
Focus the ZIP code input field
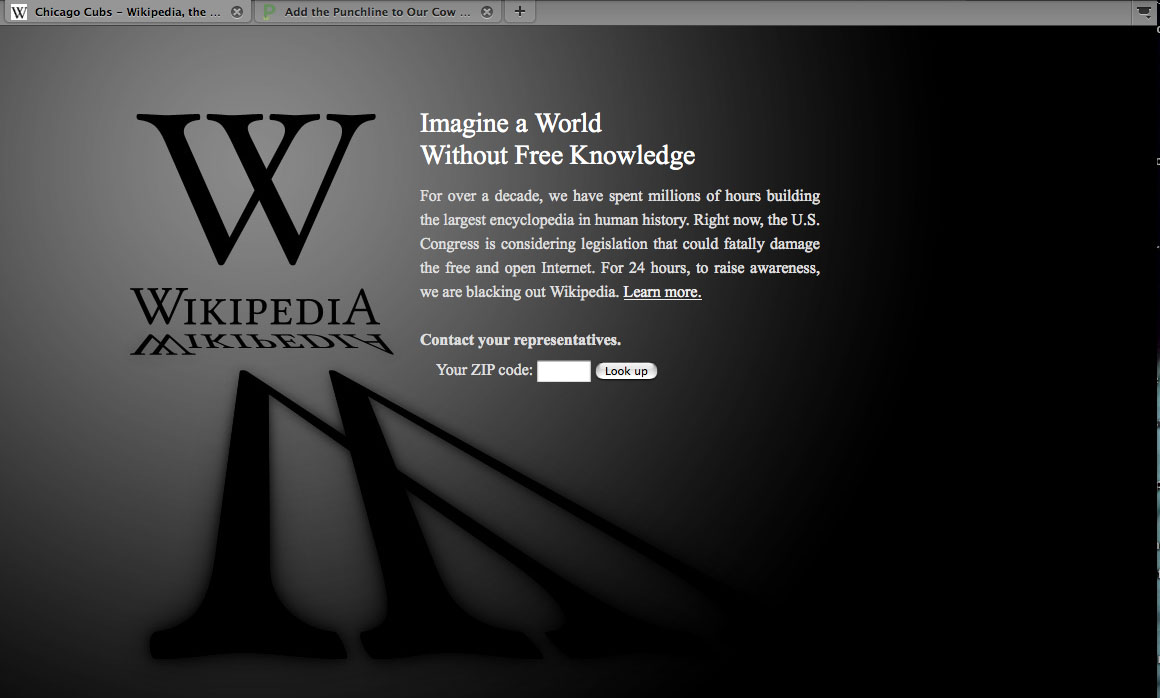tap(564, 371)
